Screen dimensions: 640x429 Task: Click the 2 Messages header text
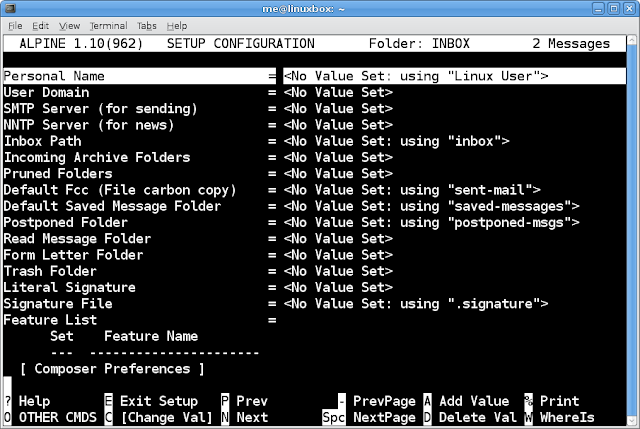pyautogui.click(x=571, y=44)
